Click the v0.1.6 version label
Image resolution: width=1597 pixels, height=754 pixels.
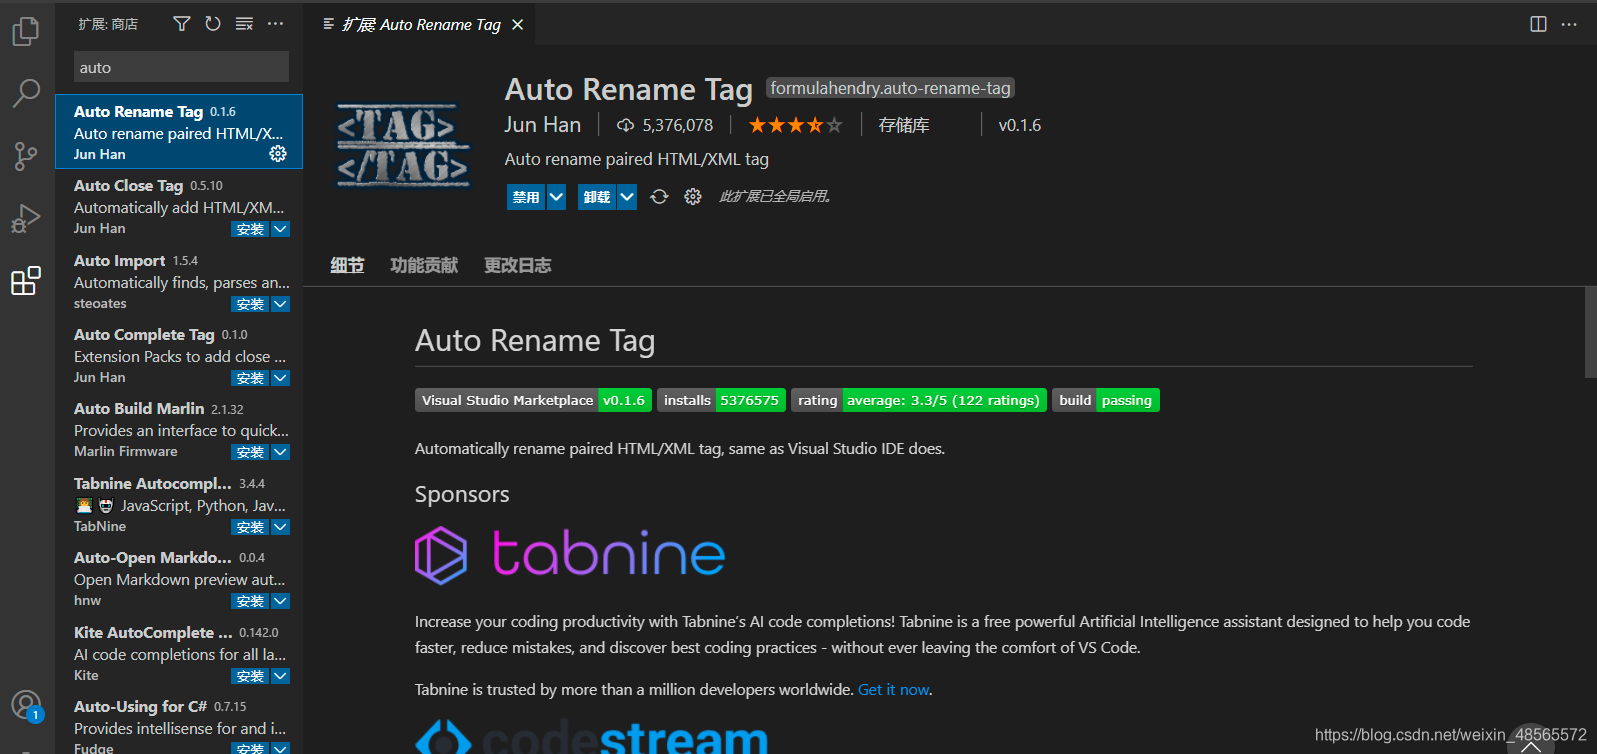point(1019,125)
